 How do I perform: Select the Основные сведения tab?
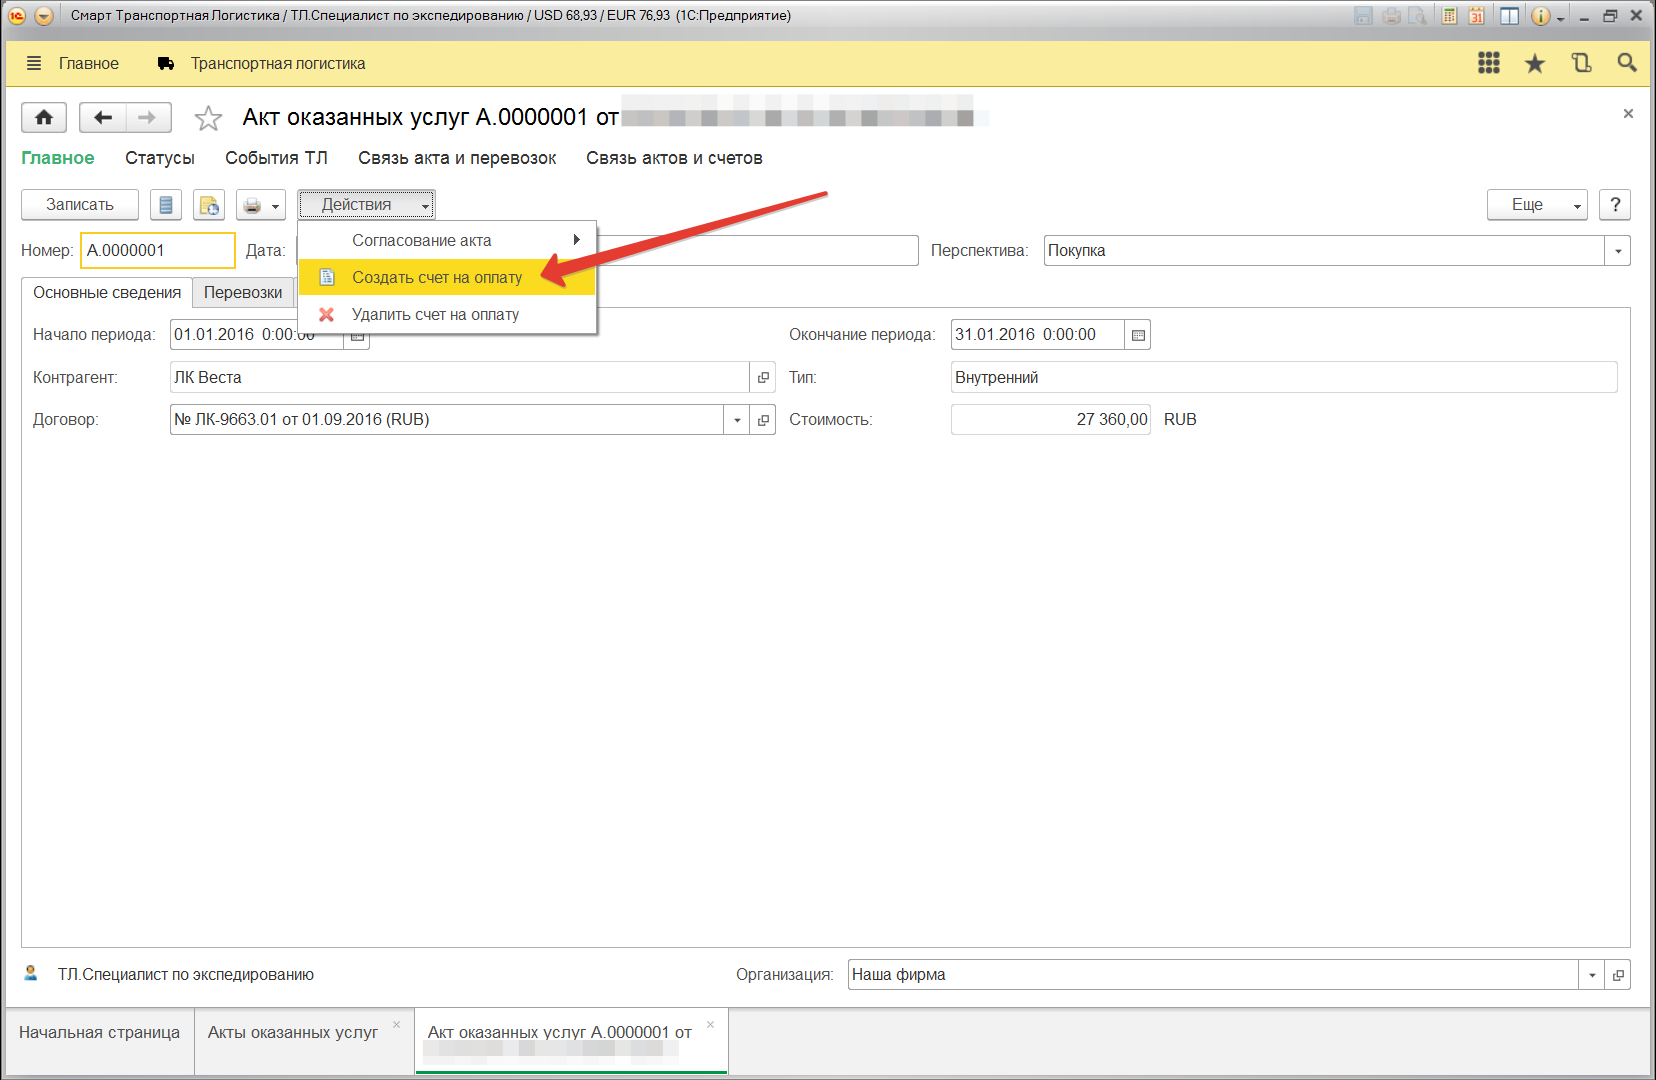107,292
